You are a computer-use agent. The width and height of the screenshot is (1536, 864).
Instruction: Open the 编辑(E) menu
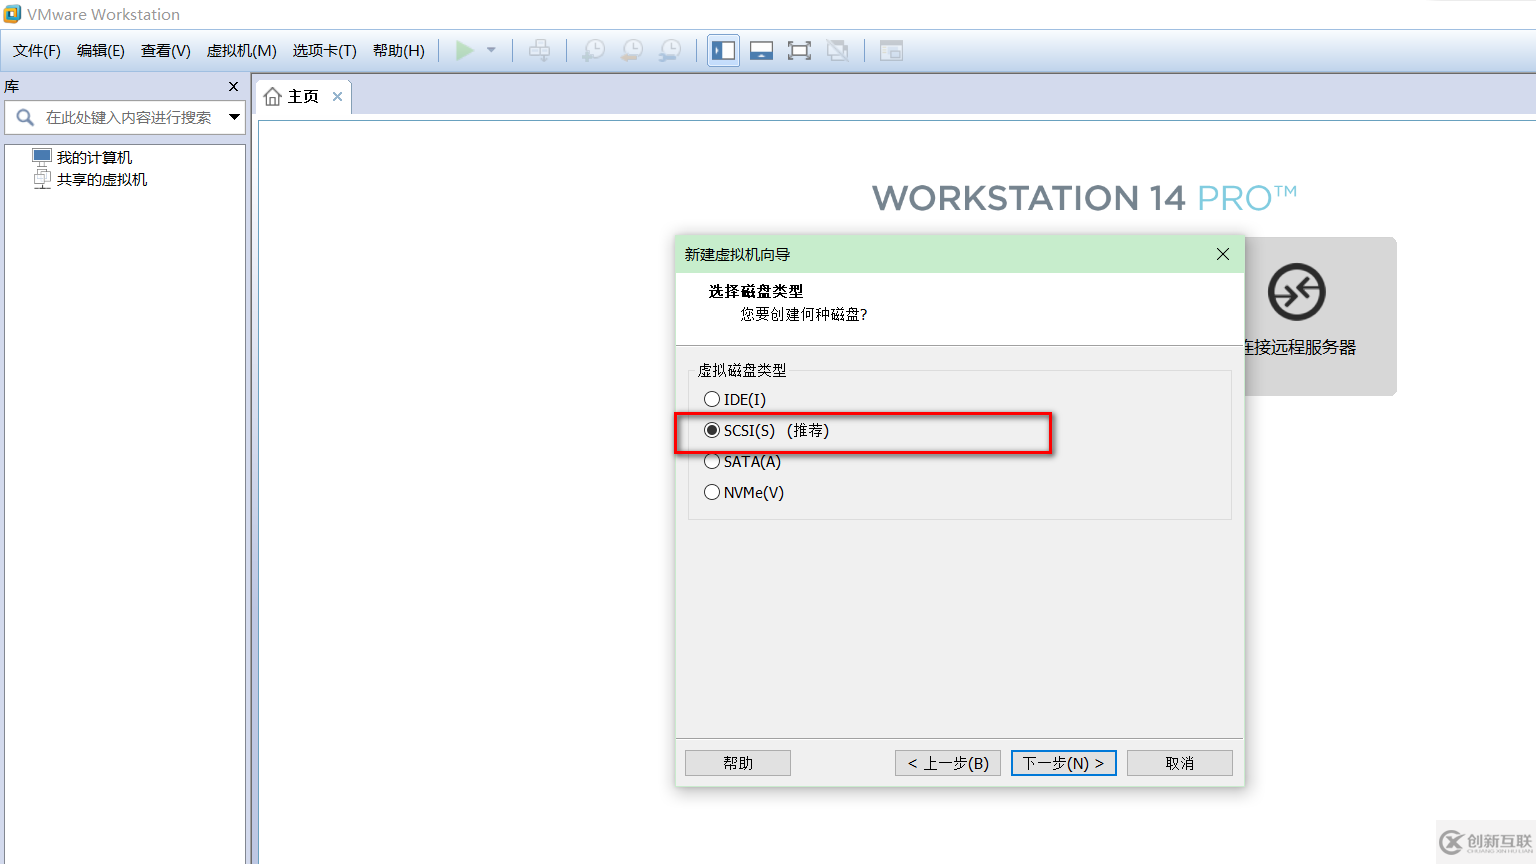pyautogui.click(x=101, y=51)
